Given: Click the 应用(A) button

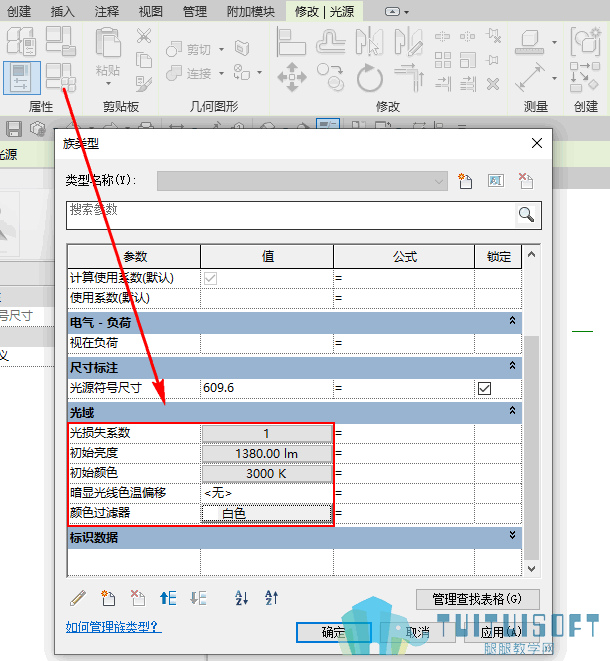Looking at the screenshot, I should click(x=501, y=632).
